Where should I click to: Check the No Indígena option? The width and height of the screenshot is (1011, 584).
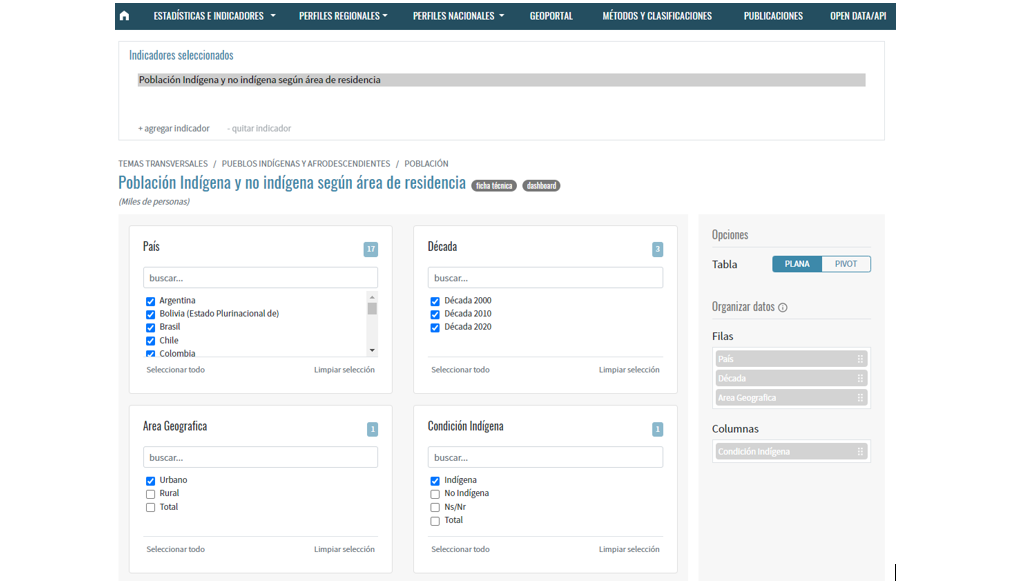(x=435, y=494)
